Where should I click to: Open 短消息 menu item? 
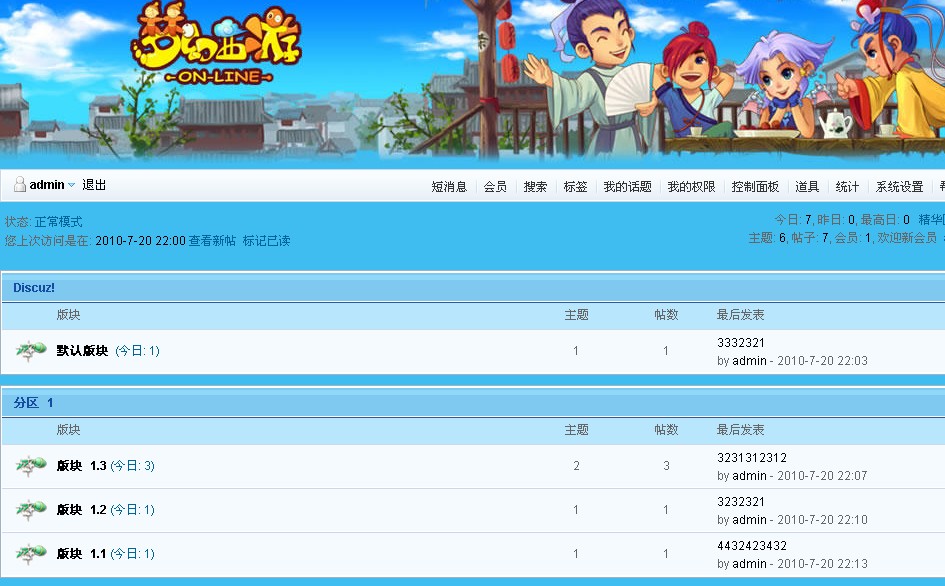pos(449,187)
